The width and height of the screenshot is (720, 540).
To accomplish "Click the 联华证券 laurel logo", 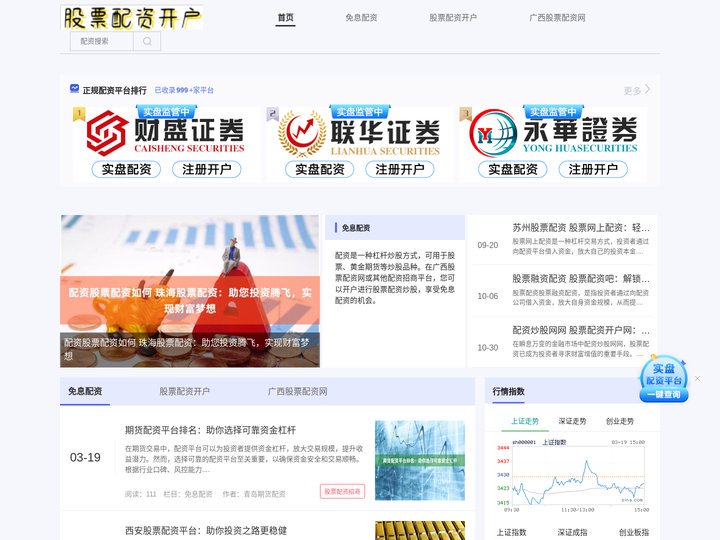I will tap(302, 133).
